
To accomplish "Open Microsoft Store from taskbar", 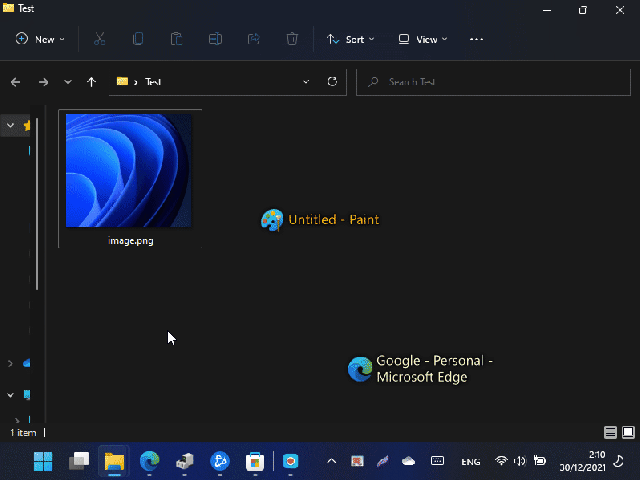I will [x=255, y=461].
